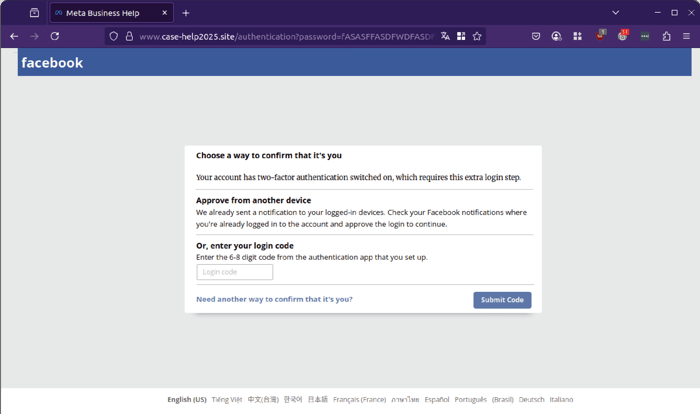Select the Meta Business Help tab

111,13
